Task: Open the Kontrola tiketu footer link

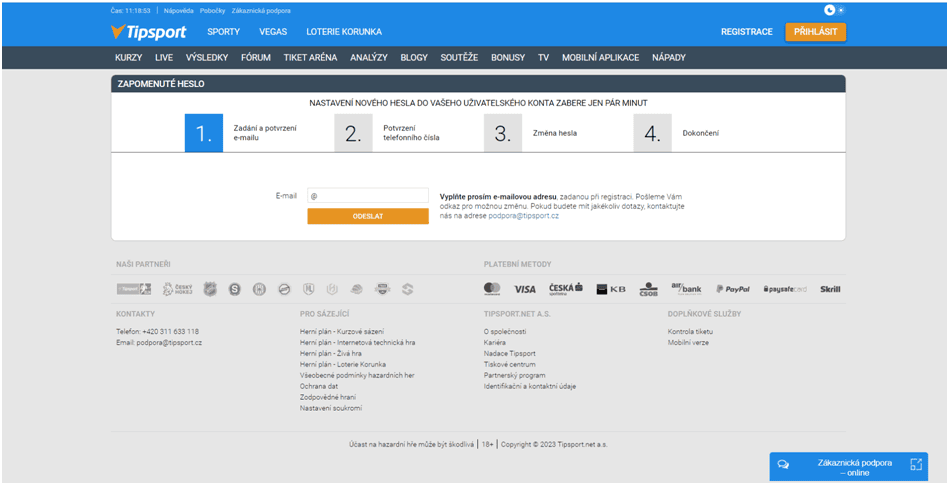Action: [x=690, y=332]
